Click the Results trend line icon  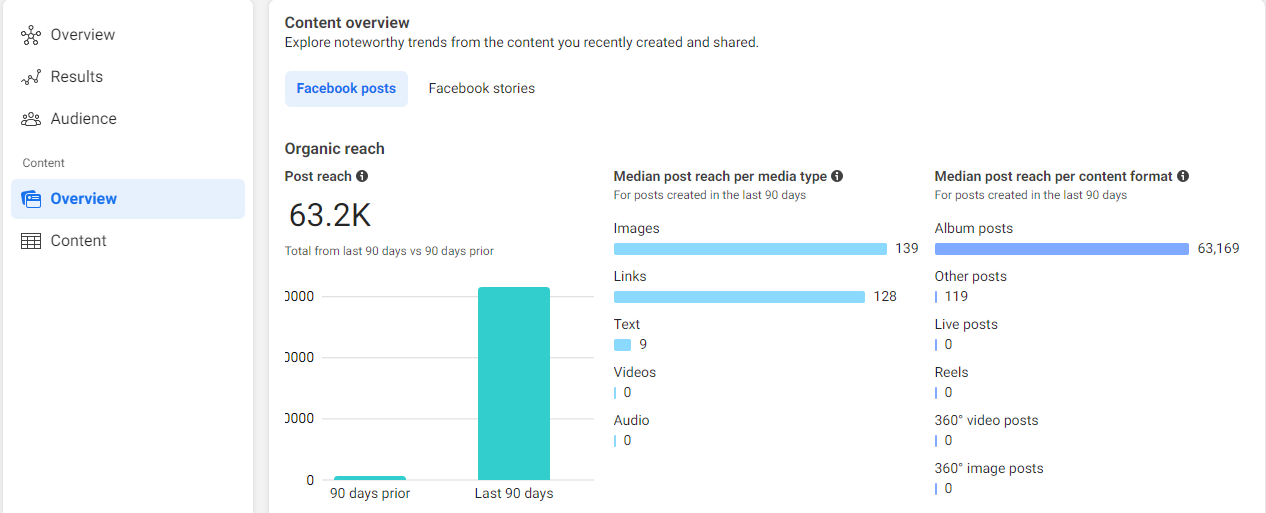pos(31,77)
